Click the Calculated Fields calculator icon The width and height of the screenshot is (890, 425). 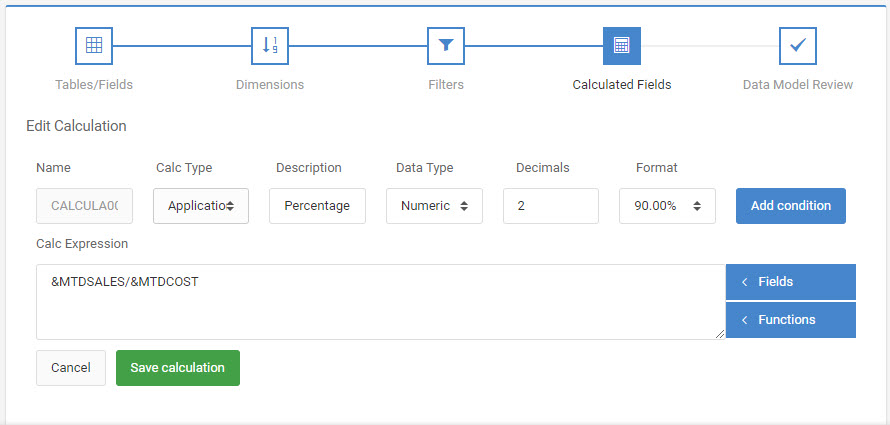[x=622, y=45]
